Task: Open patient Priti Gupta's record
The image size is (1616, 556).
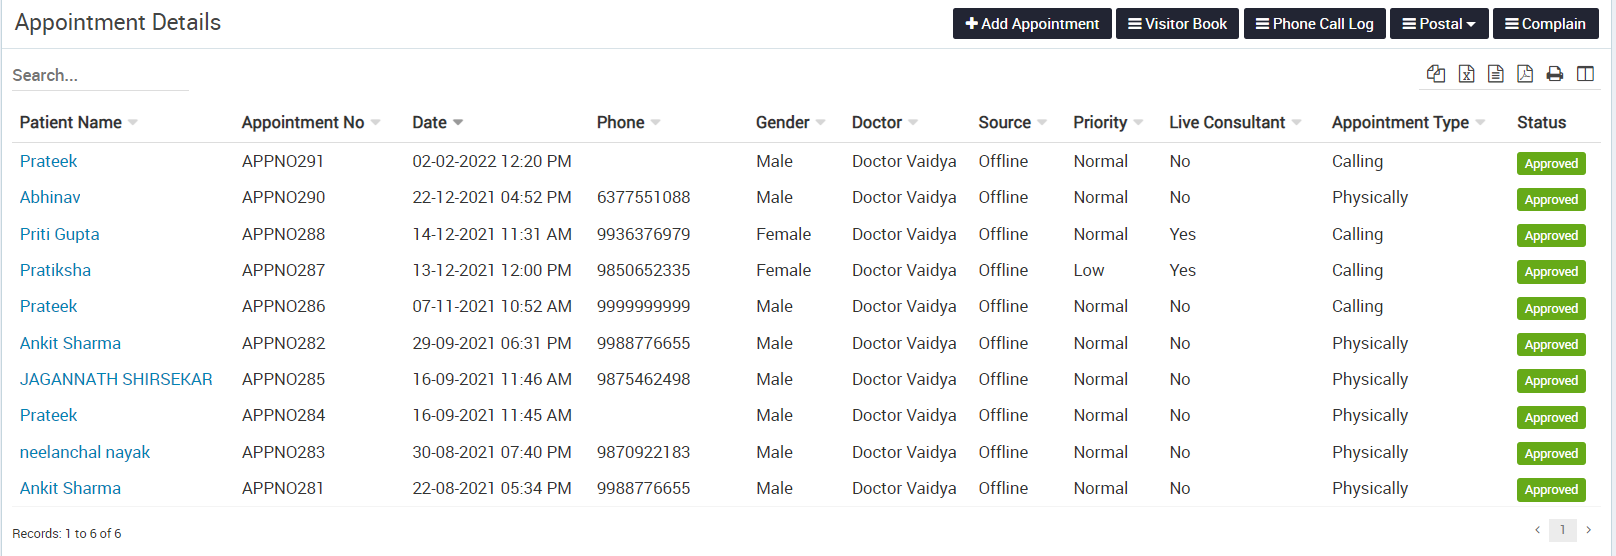Action: 60,234
